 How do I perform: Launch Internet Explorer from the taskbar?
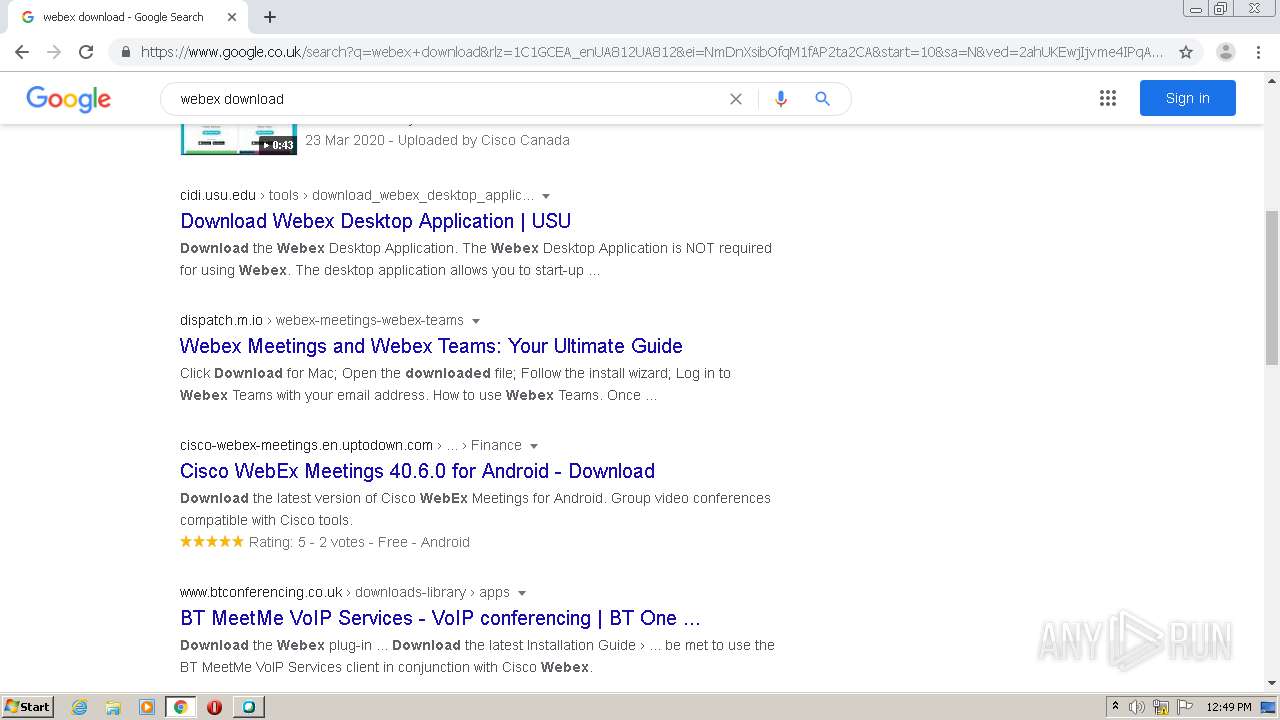pos(80,707)
